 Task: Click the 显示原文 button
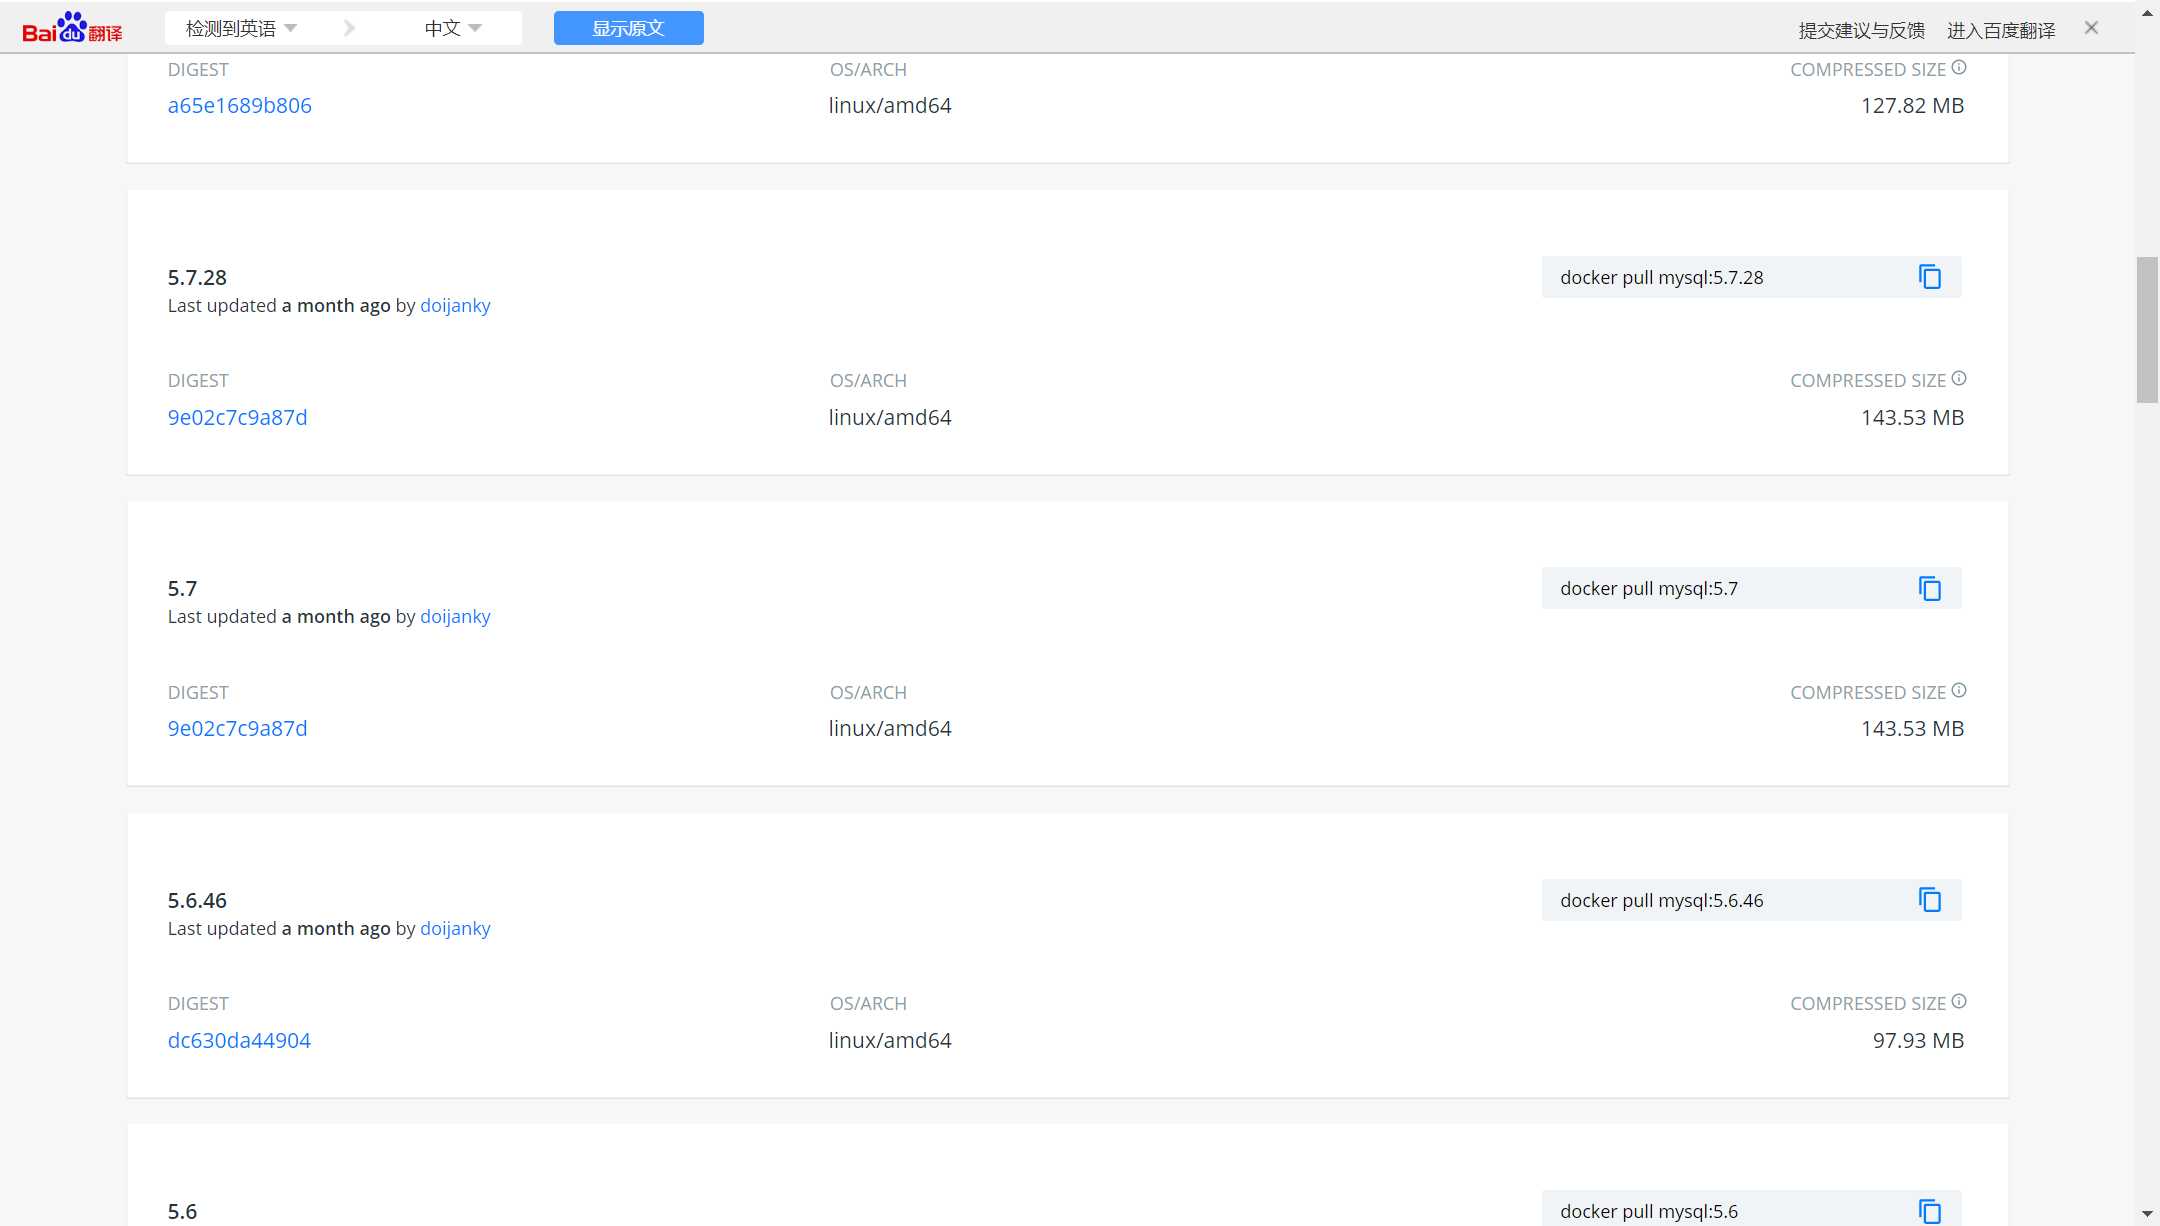628,28
